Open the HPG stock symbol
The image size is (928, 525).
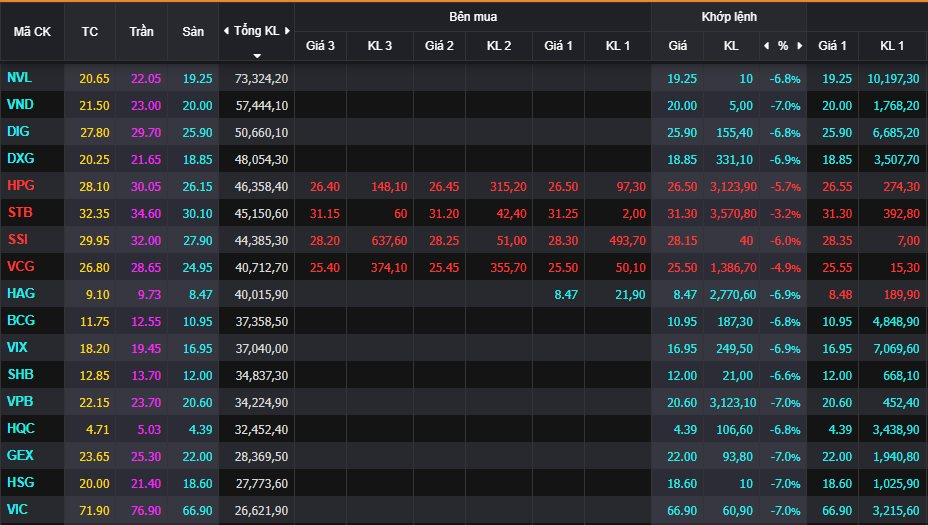(x=20, y=186)
